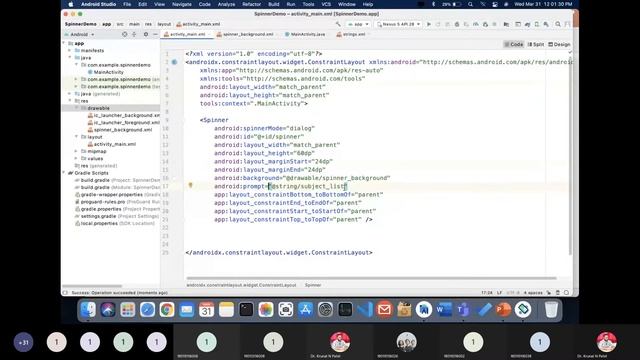Switch editor to Split view
The image size is (640, 360).
tap(536, 44)
